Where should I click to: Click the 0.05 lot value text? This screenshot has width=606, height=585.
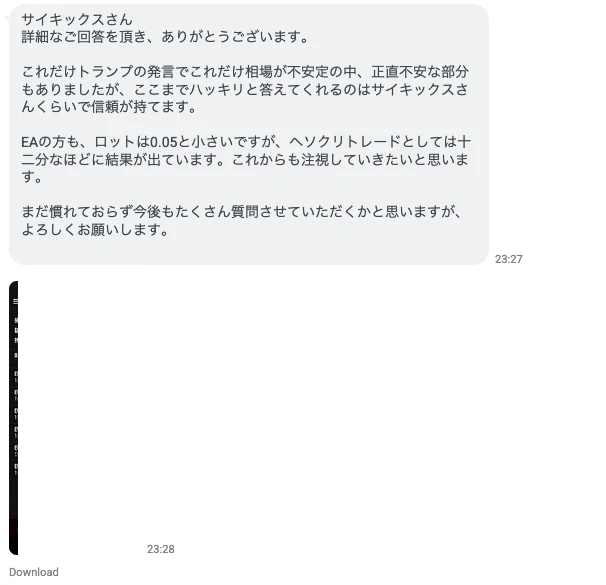point(163,142)
